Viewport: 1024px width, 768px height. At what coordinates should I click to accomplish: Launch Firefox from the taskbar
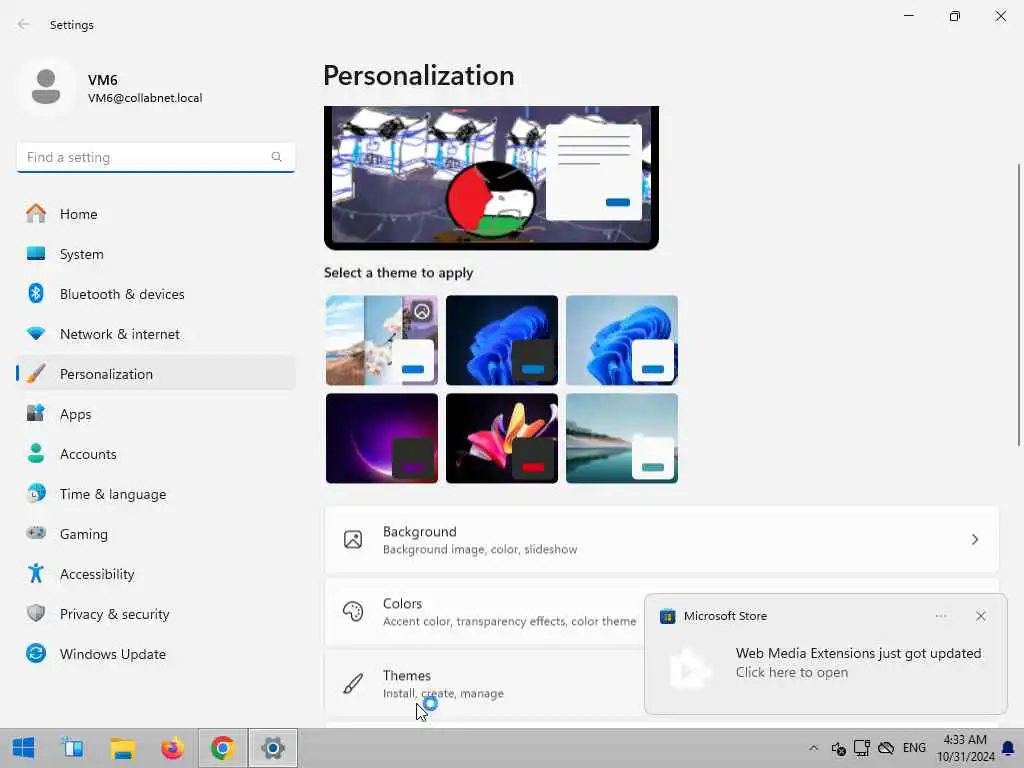click(x=172, y=748)
